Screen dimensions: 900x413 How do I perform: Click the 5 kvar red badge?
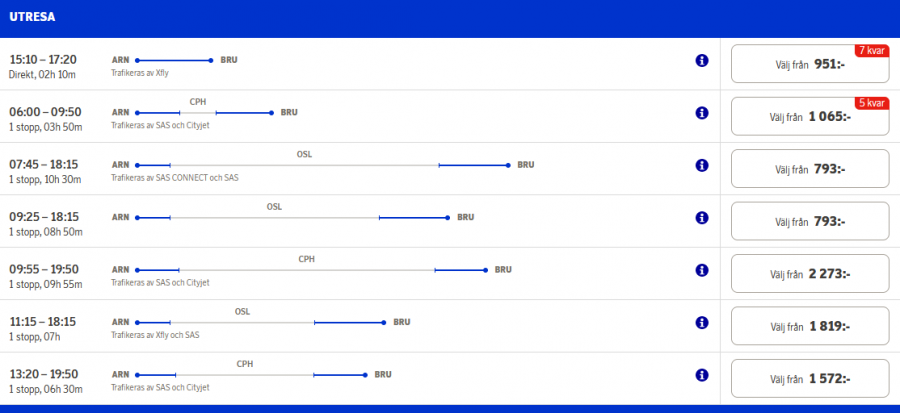click(x=870, y=102)
